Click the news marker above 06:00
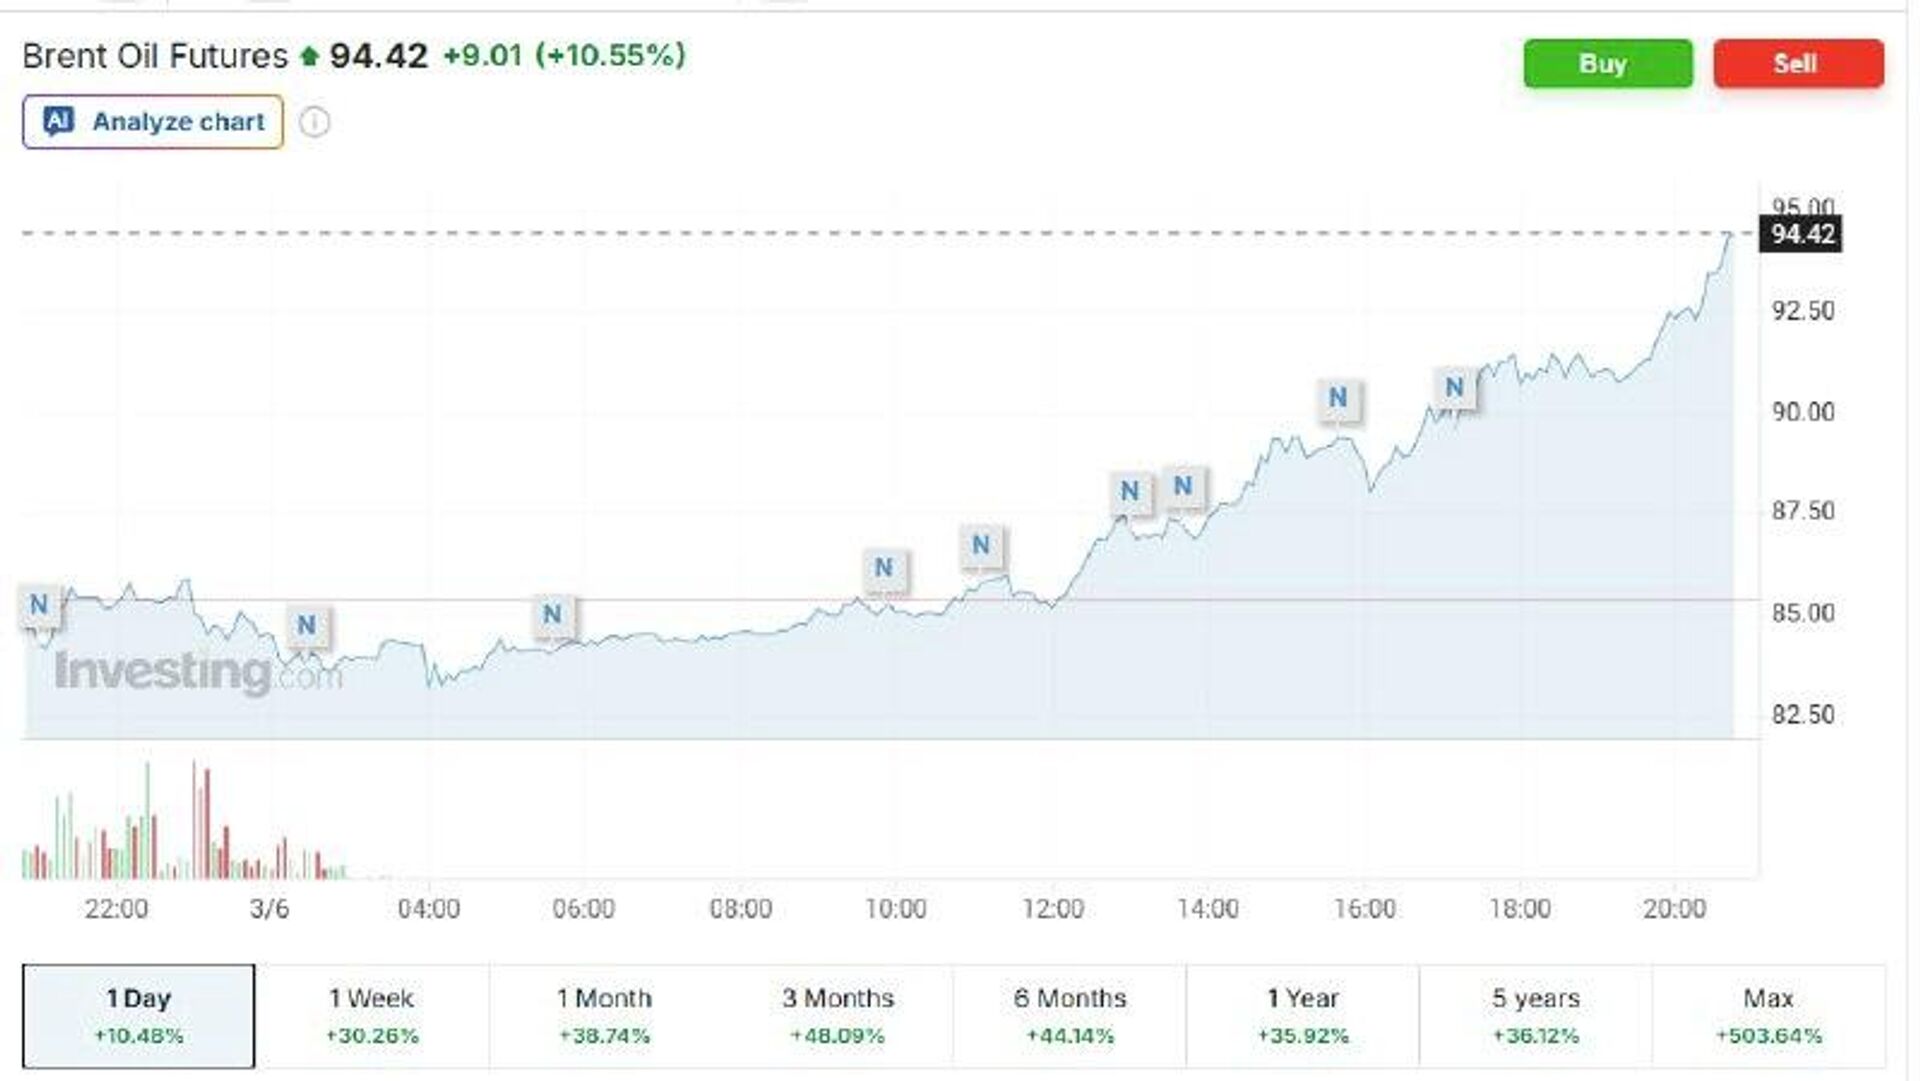The width and height of the screenshot is (1920, 1081). point(552,614)
